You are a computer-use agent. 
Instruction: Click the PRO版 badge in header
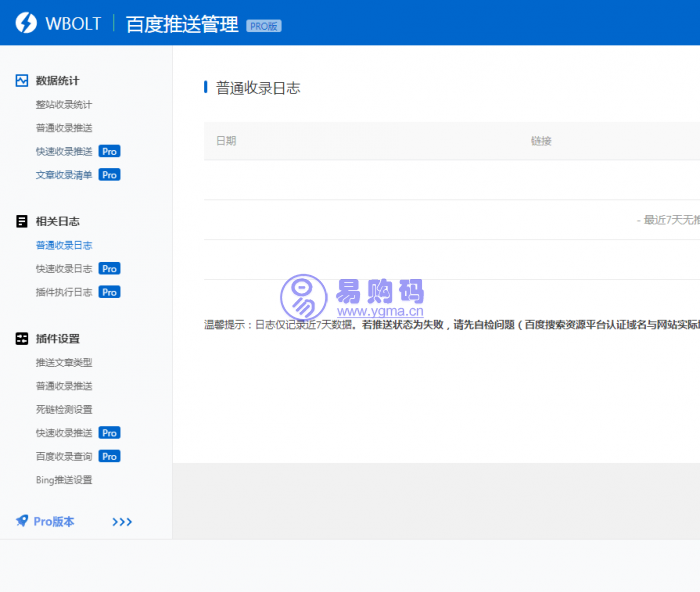(x=263, y=26)
